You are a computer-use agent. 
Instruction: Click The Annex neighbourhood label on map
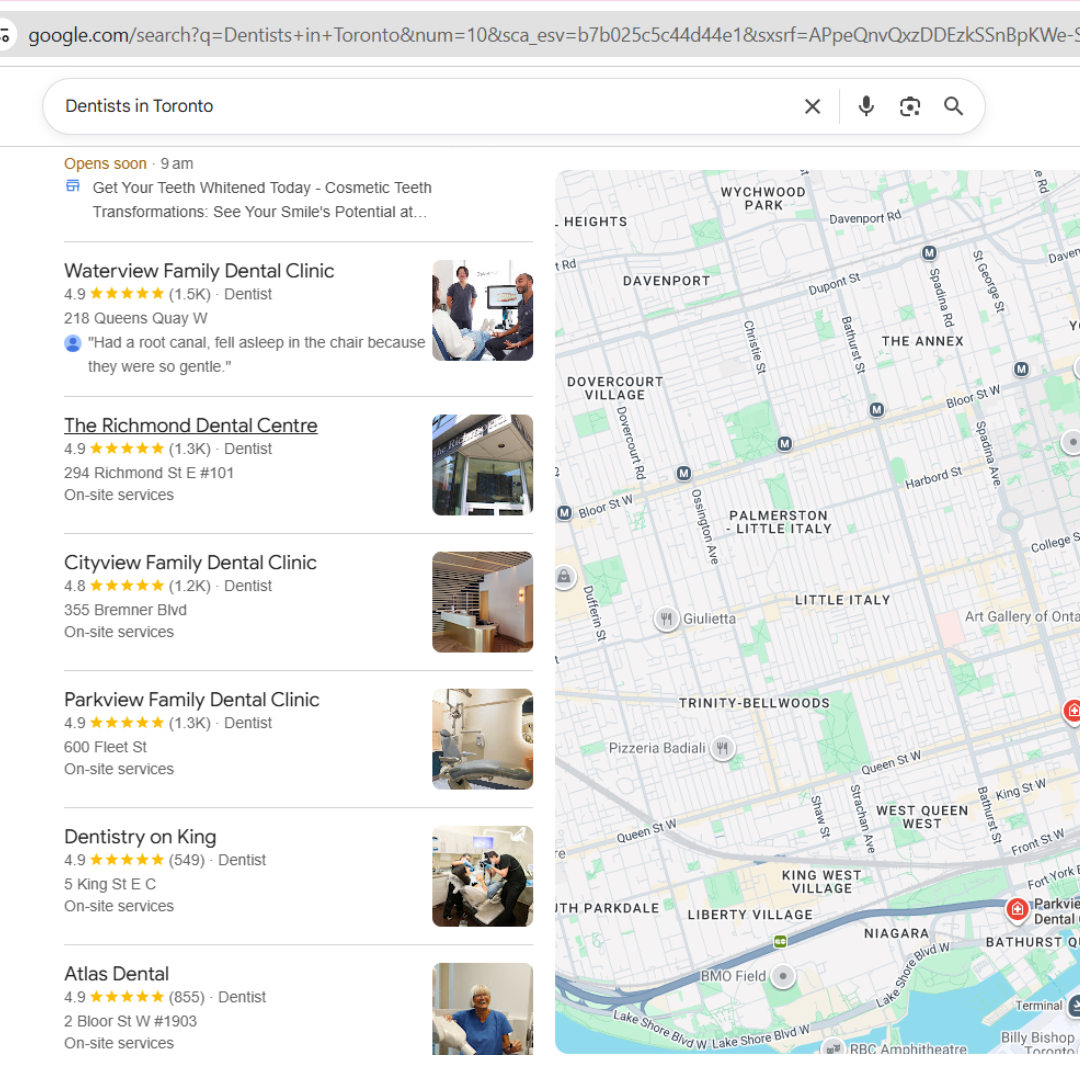coord(922,341)
